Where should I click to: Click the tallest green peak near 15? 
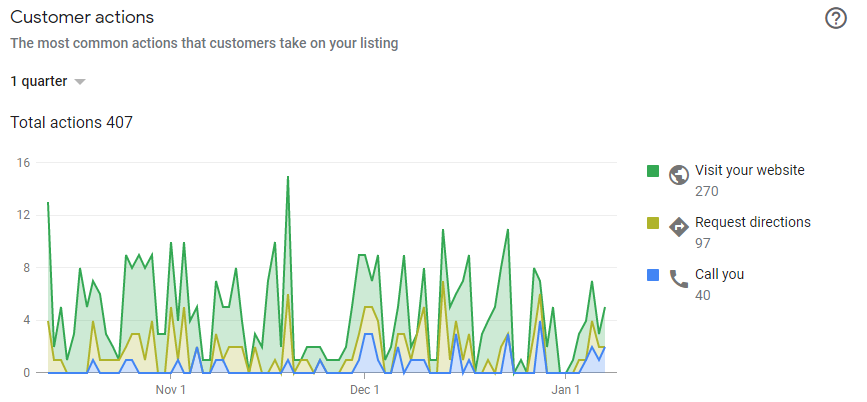click(x=288, y=177)
